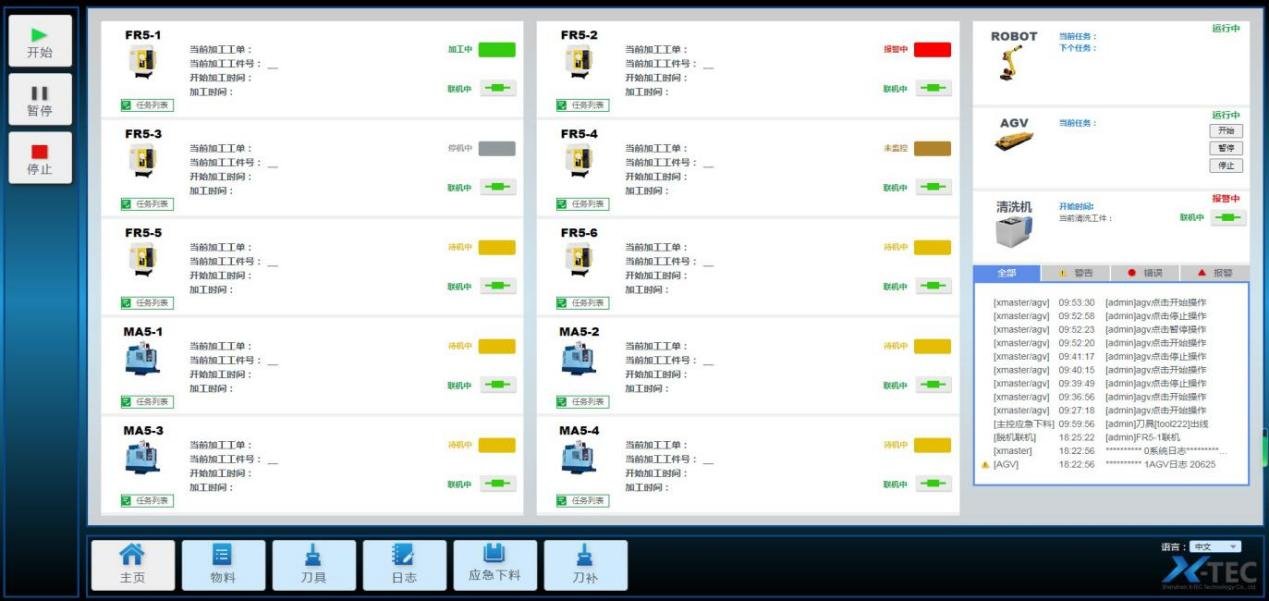The width and height of the screenshot is (1269, 601).
Task: Toggle FR5-2 联机中 online switch
Action: 933,88
